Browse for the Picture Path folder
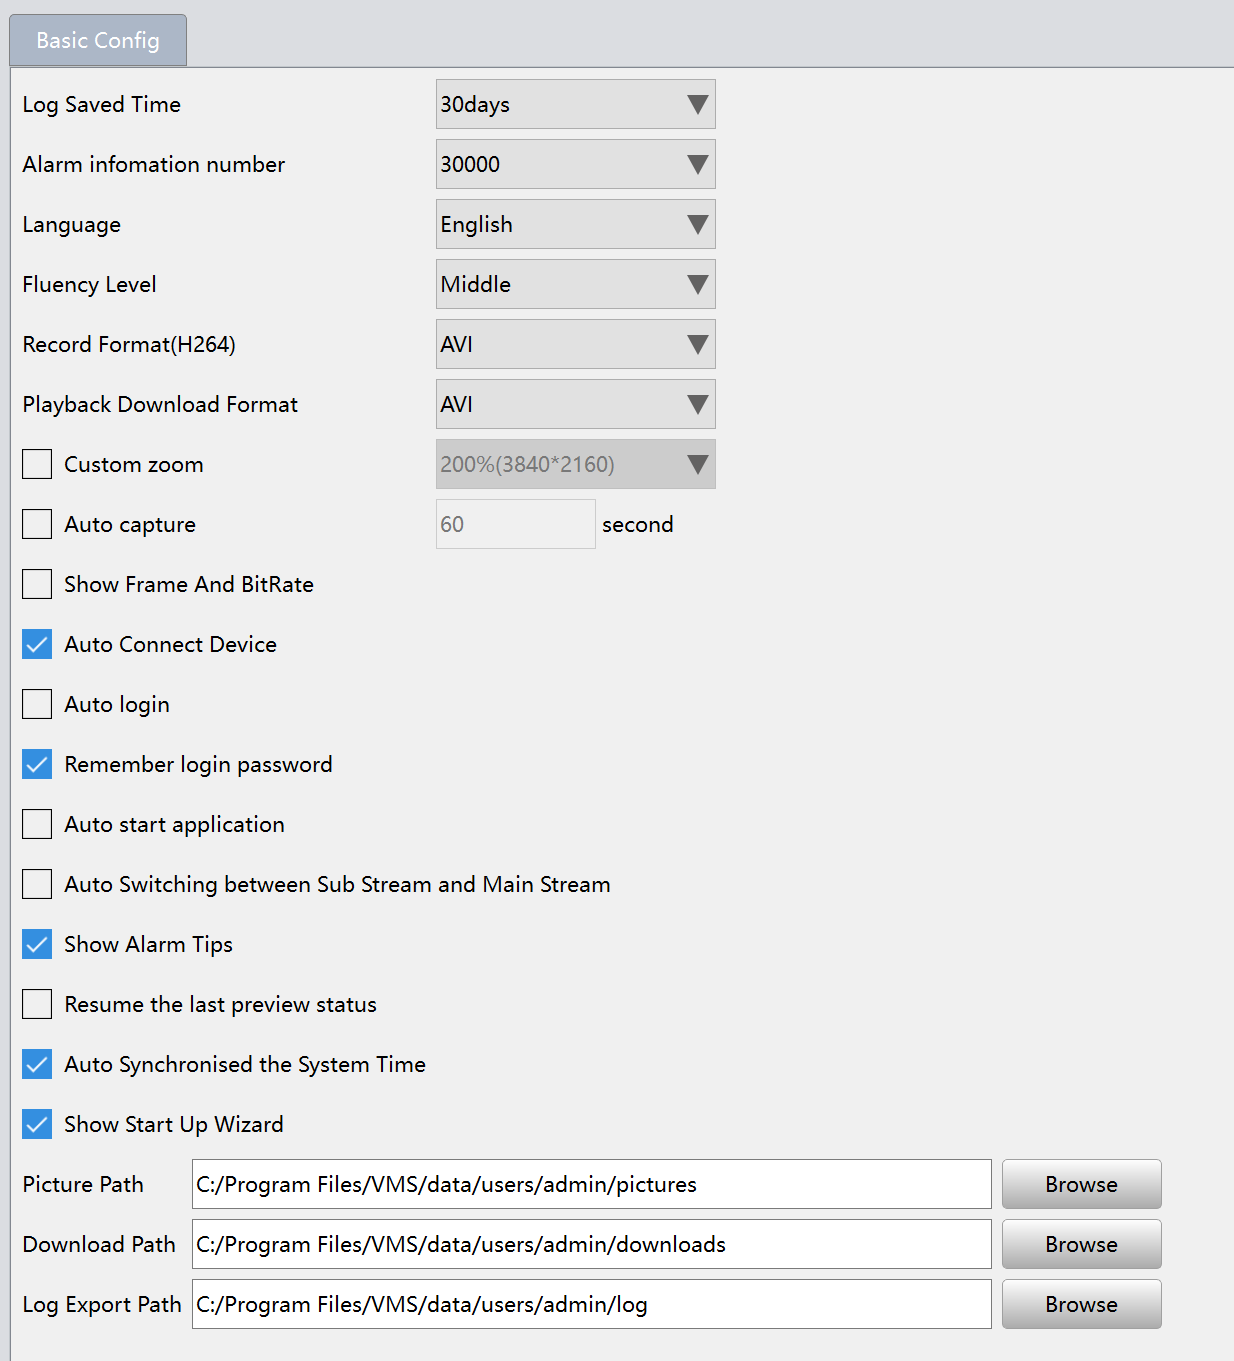Screen dimensions: 1234x1361 (1082, 1184)
